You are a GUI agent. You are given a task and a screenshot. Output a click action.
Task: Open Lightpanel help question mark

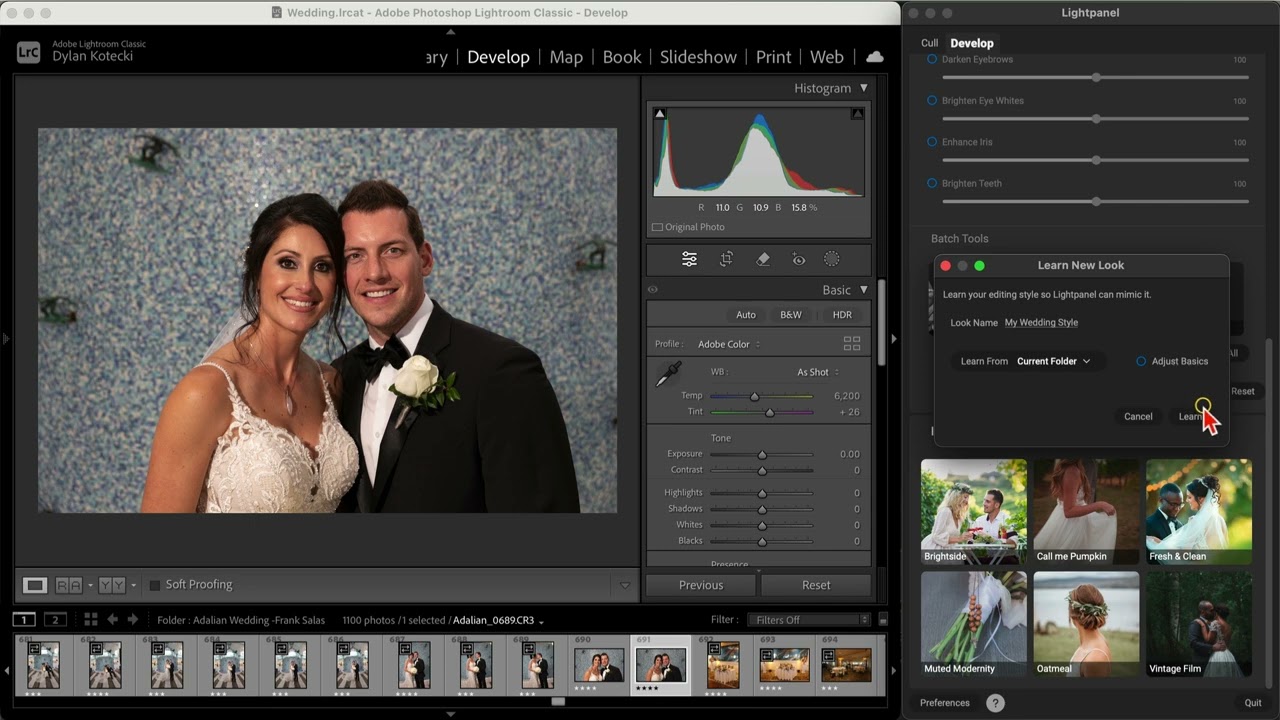tap(995, 703)
